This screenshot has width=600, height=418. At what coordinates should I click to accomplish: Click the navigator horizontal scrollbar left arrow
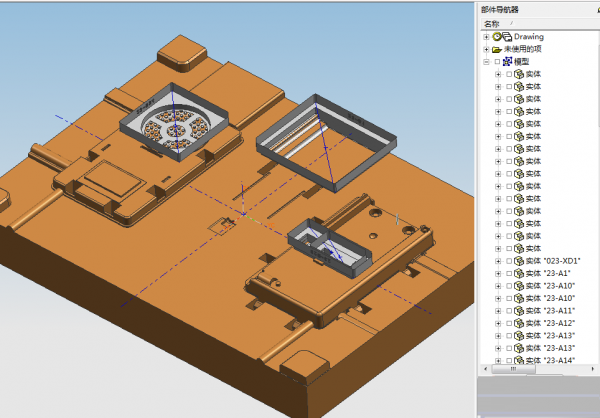pos(486,369)
